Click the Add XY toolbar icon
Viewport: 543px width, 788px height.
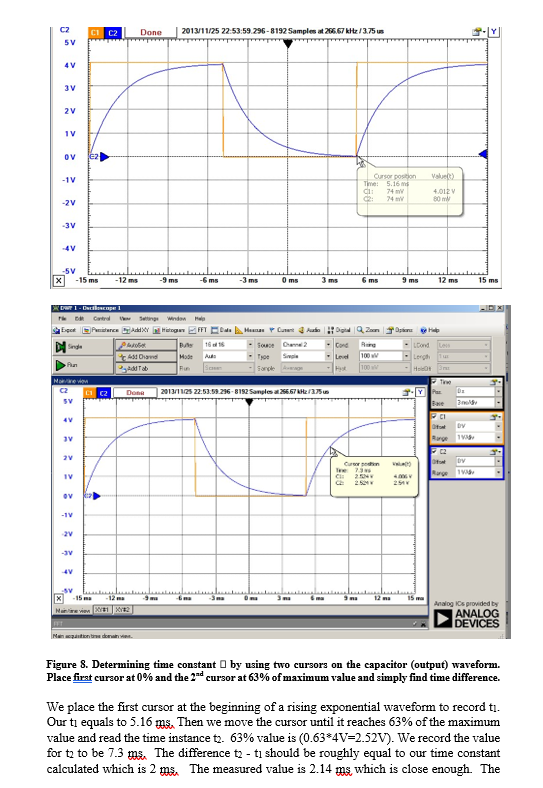(136, 330)
